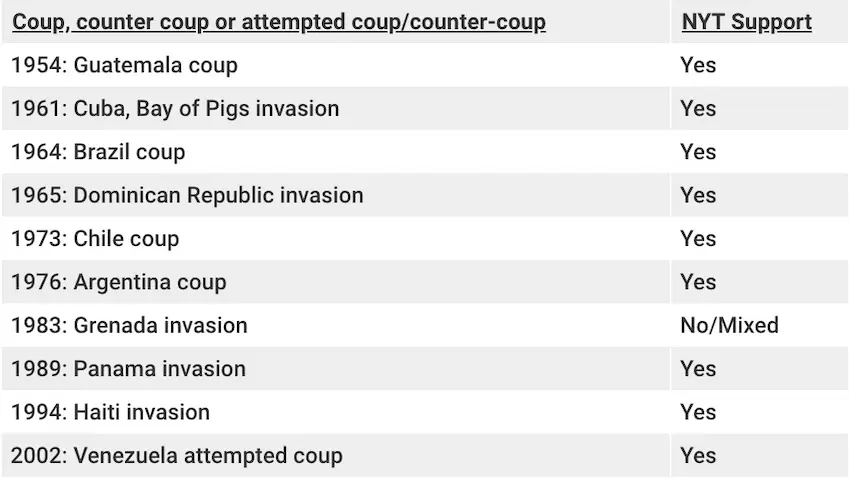Click 'Yes' in the Bay of Pigs row
This screenshot has height=478, width=850.
pos(698,108)
